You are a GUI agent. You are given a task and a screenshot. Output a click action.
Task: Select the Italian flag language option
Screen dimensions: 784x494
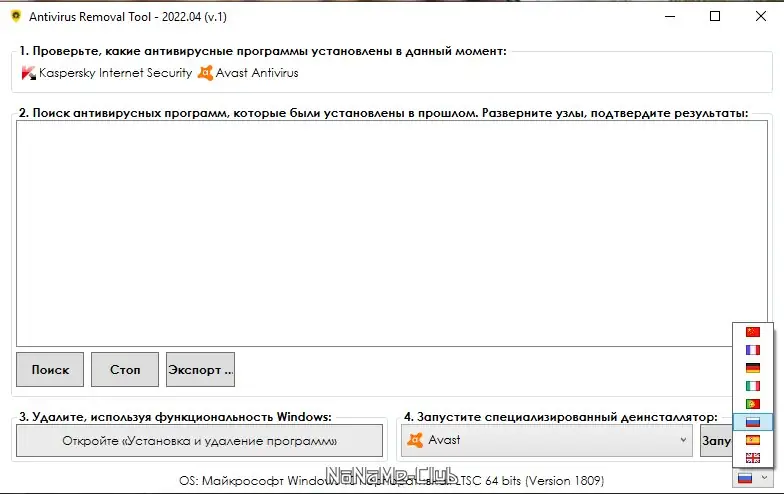click(752, 386)
